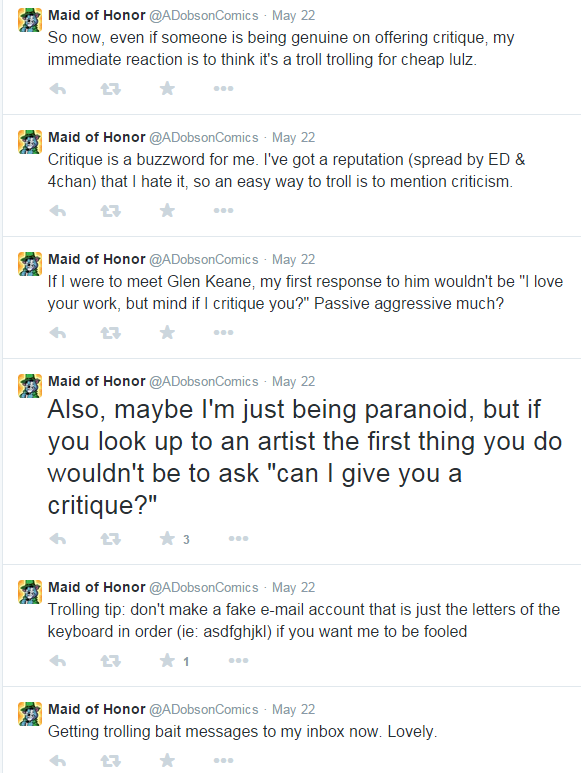Retweet the 'Critique is a buzzword' tweet

[x=110, y=211]
